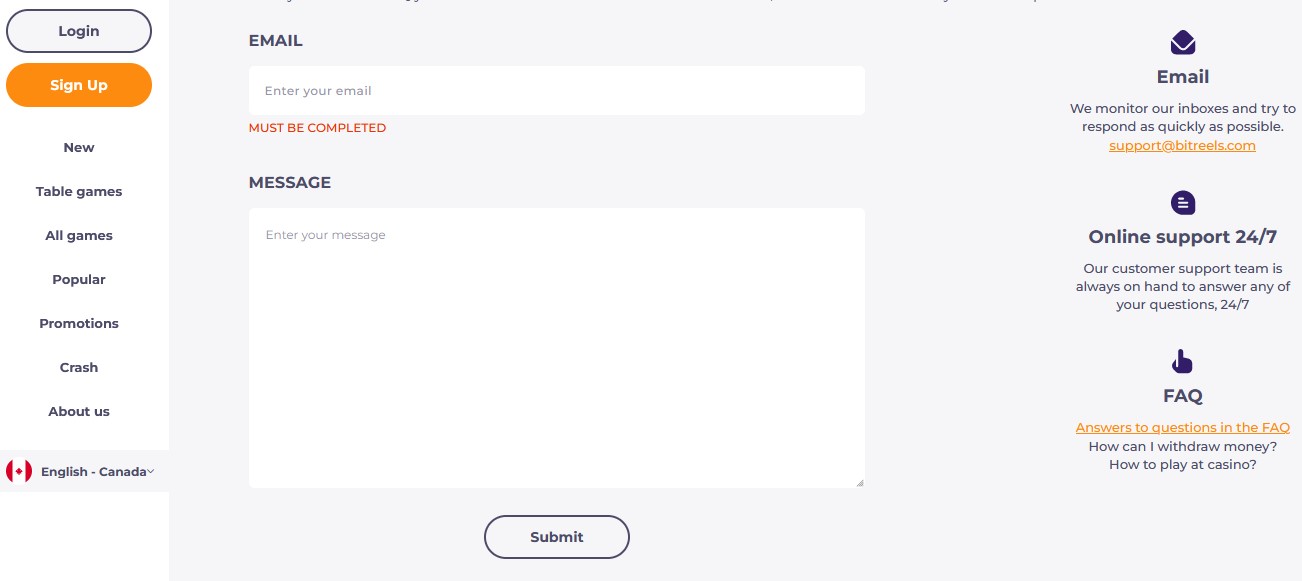Open the English - Canada language selector

pyautogui.click(x=84, y=471)
